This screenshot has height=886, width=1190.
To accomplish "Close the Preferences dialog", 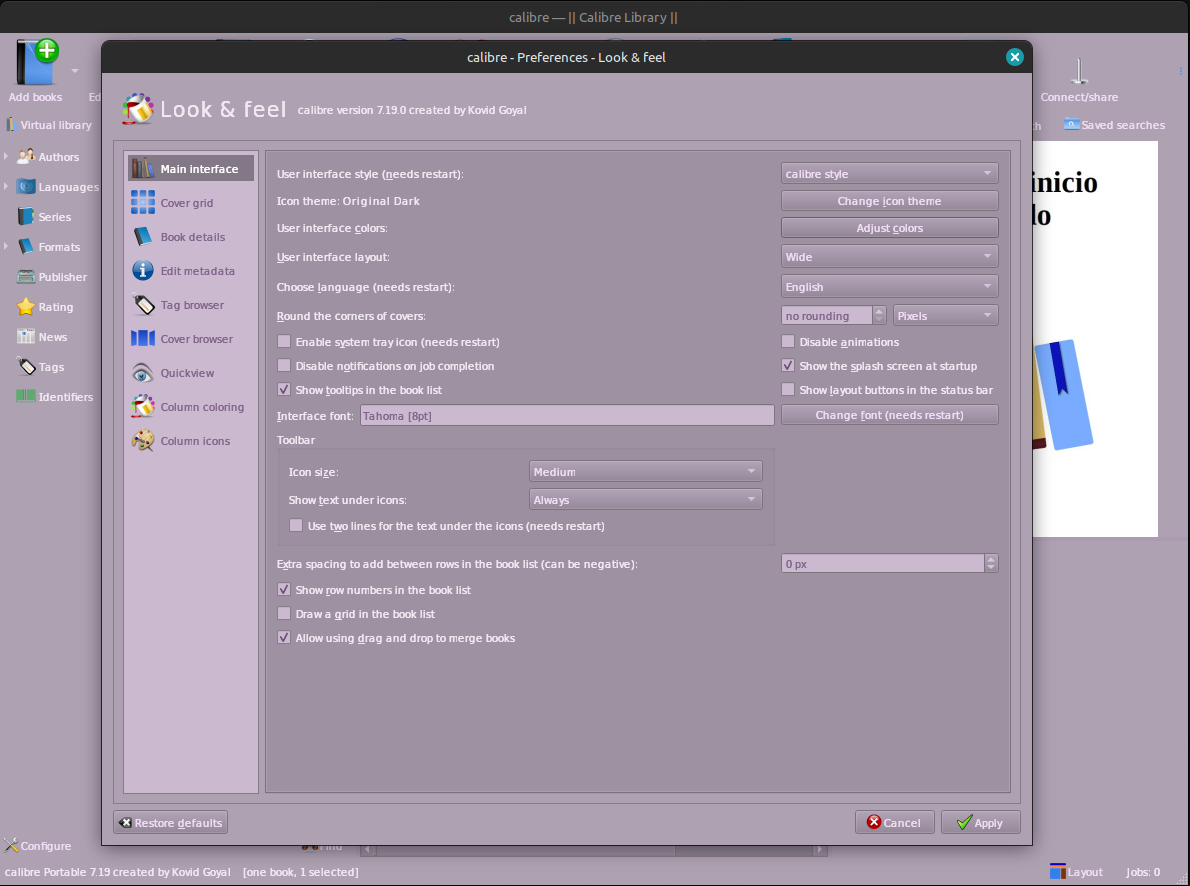I will (x=1015, y=57).
